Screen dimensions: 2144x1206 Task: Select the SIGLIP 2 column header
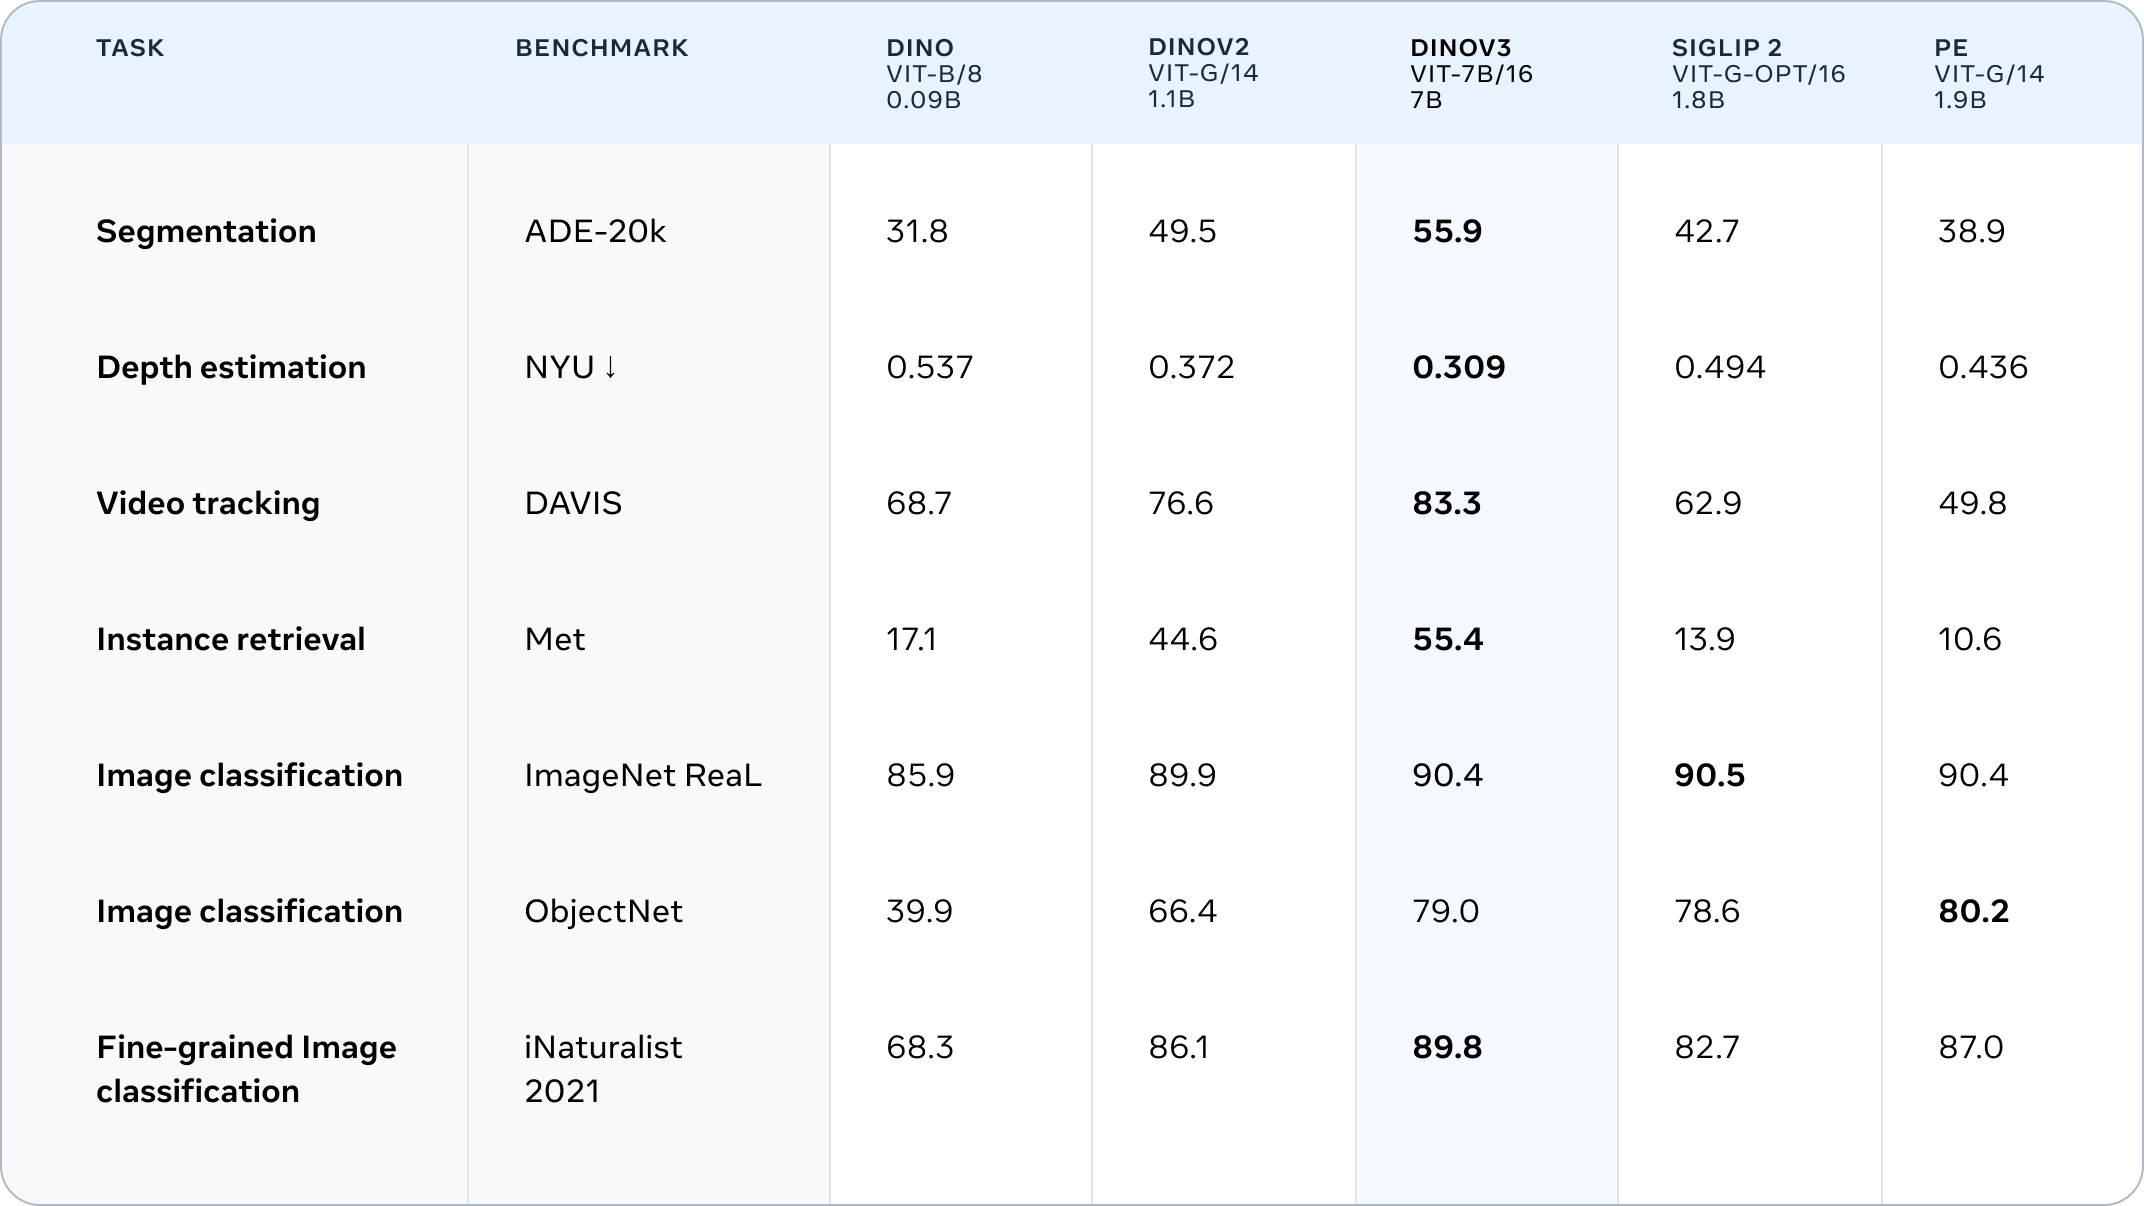(1727, 48)
